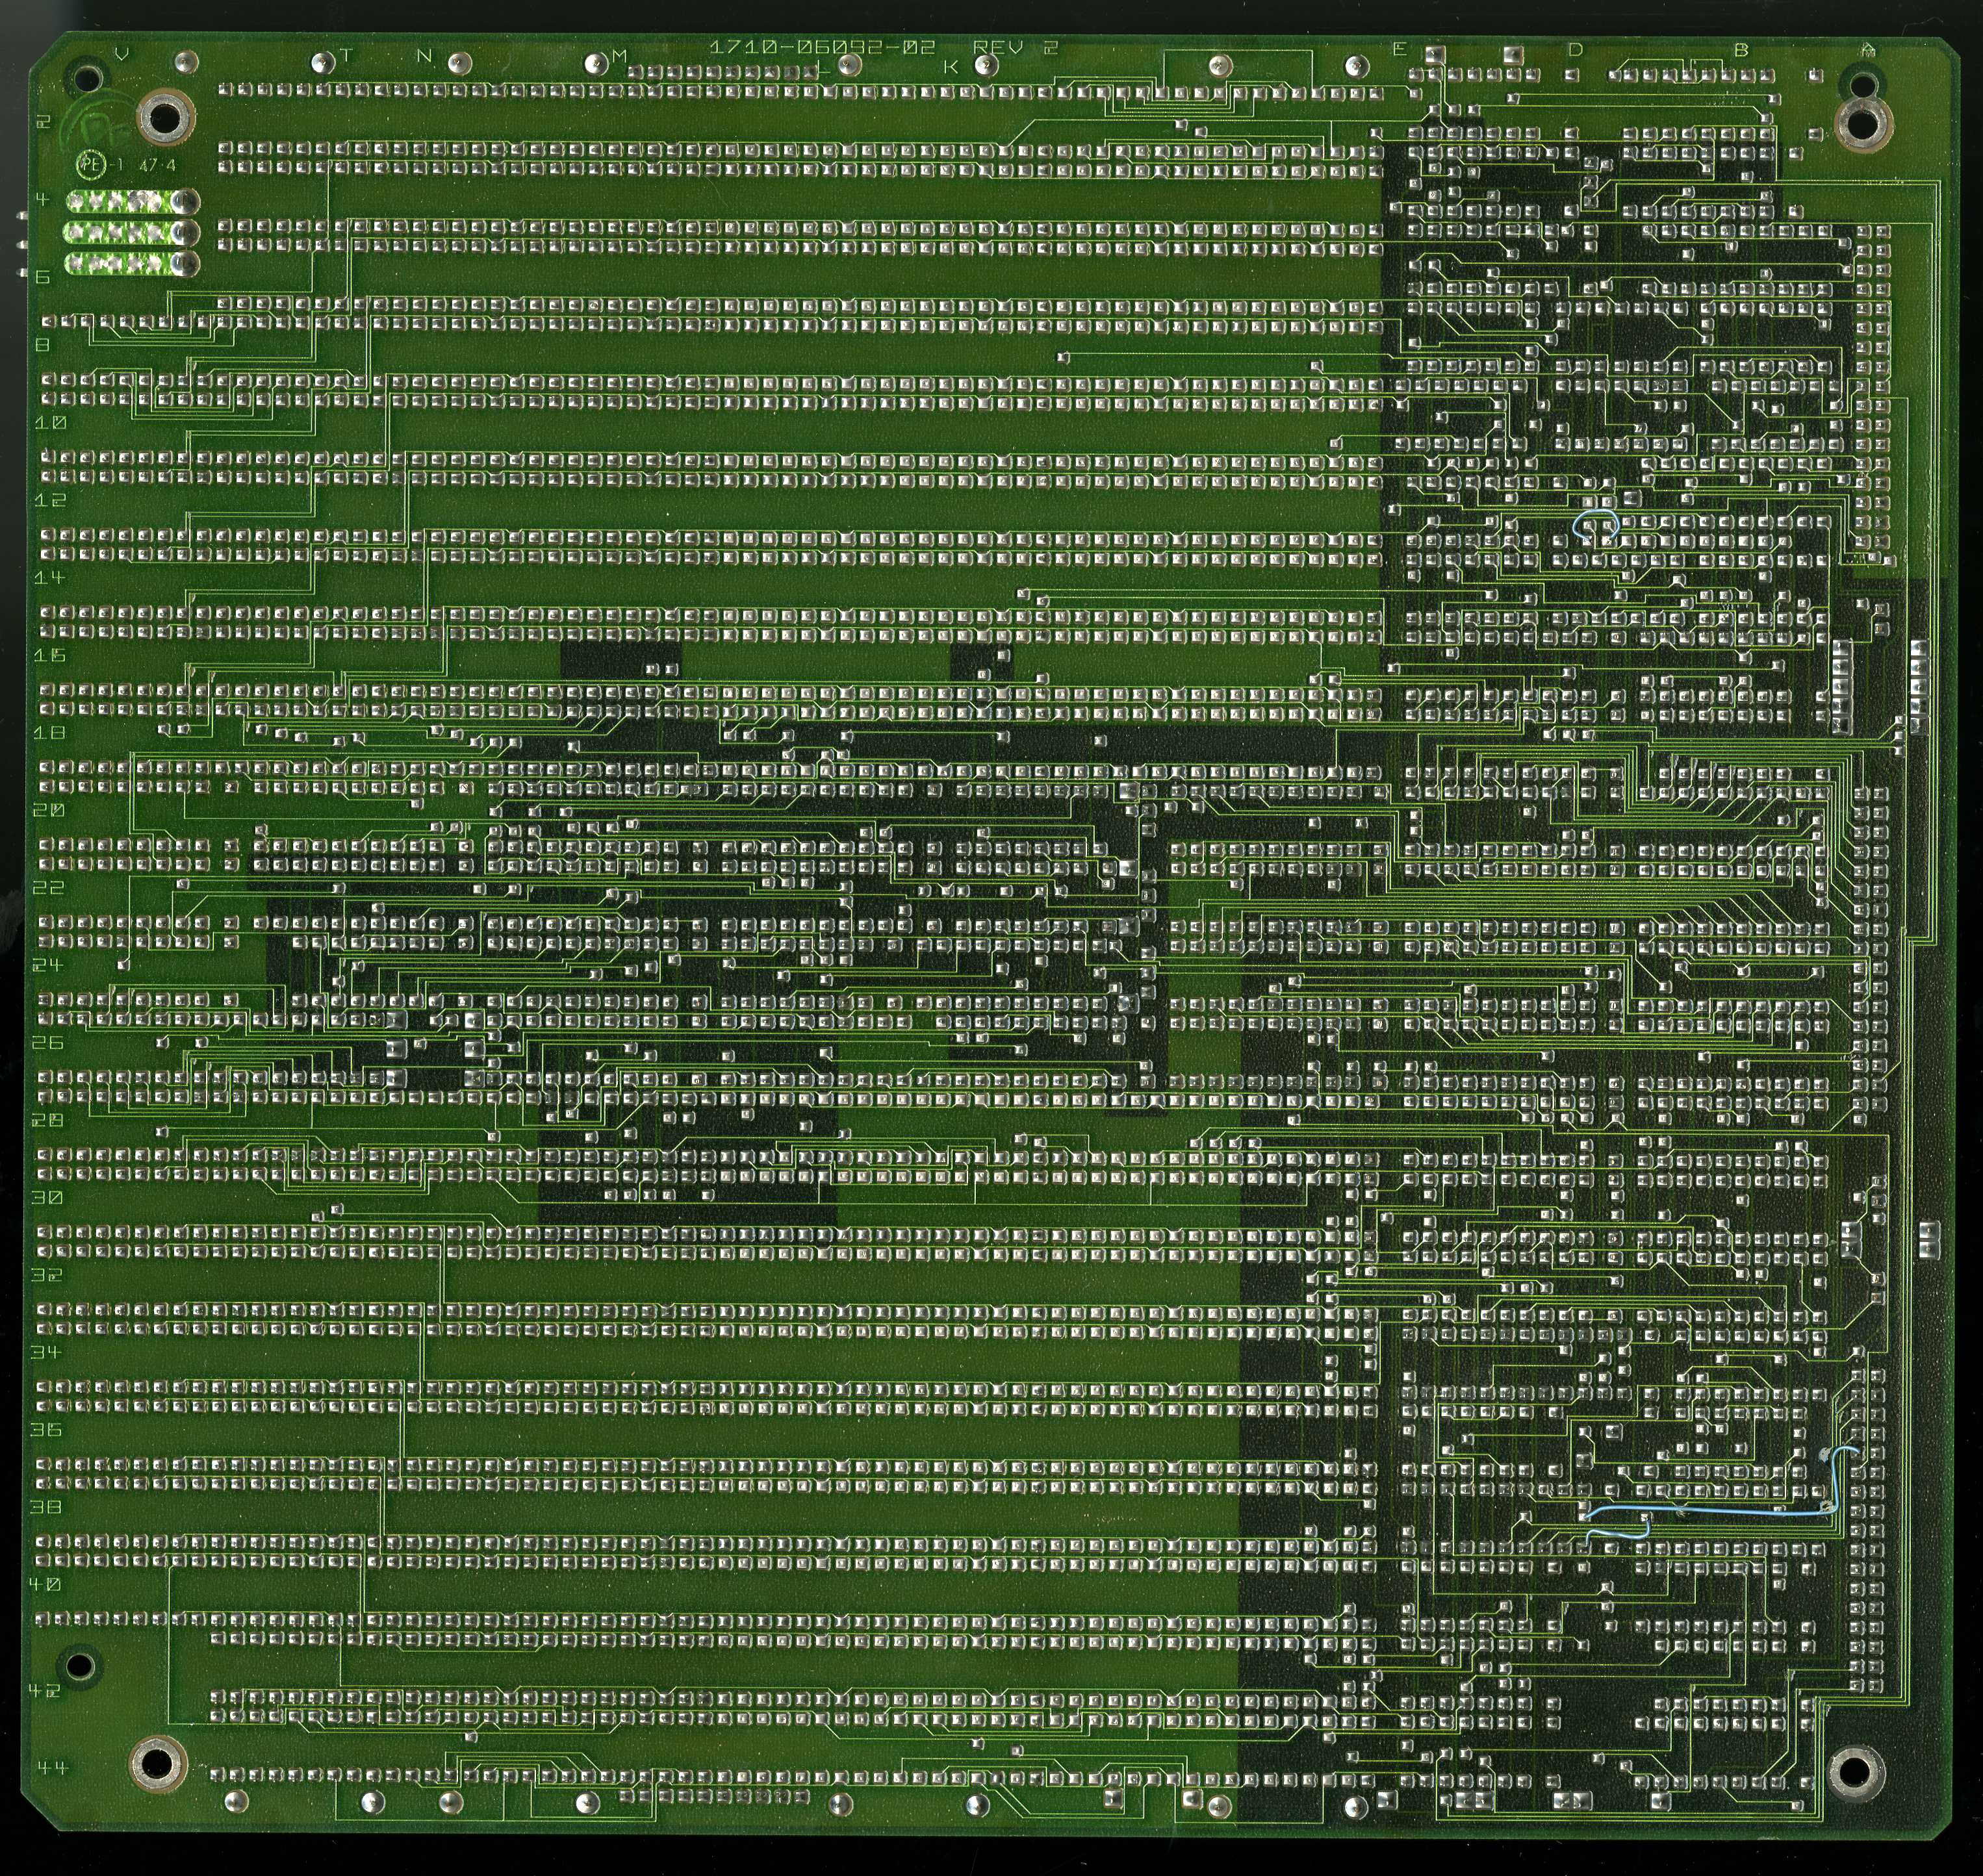
Task: Click the row label 10
Action: point(50,422)
